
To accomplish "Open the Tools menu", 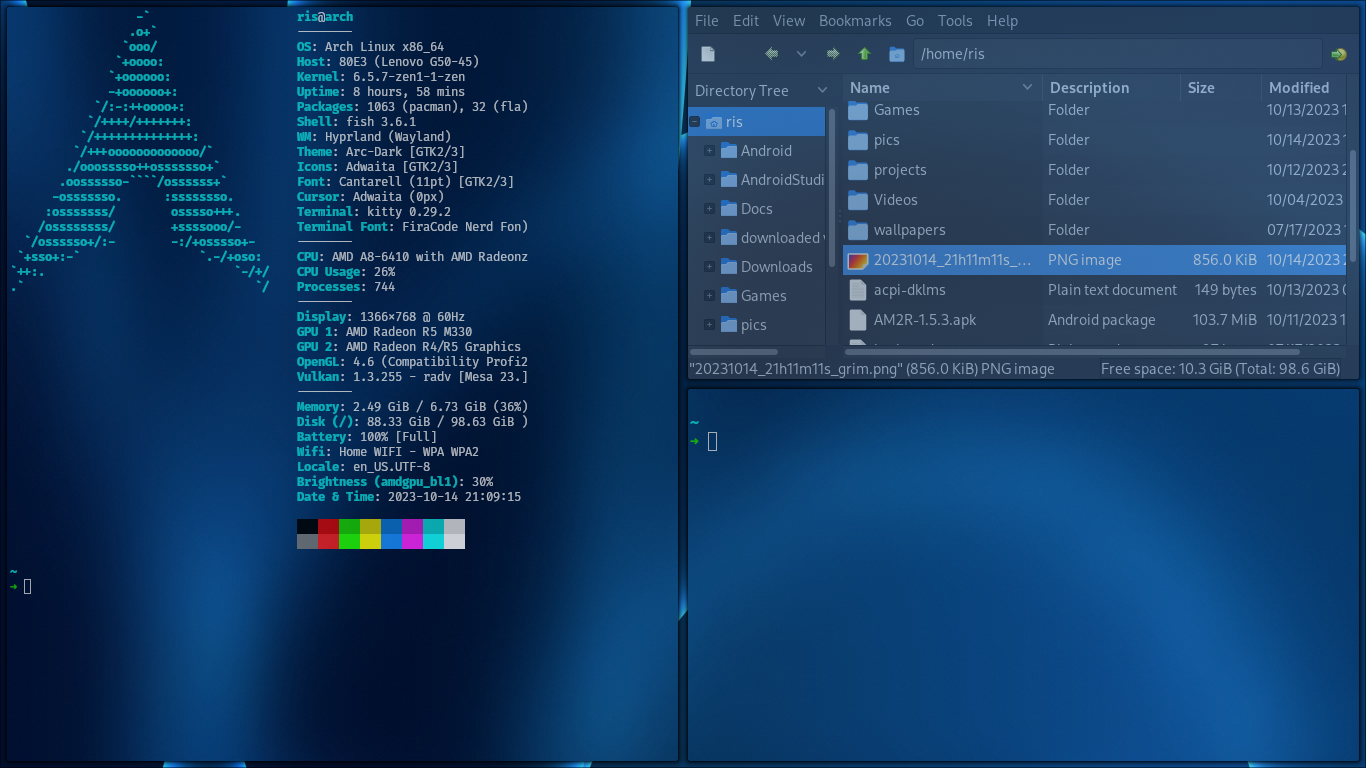I will point(954,20).
